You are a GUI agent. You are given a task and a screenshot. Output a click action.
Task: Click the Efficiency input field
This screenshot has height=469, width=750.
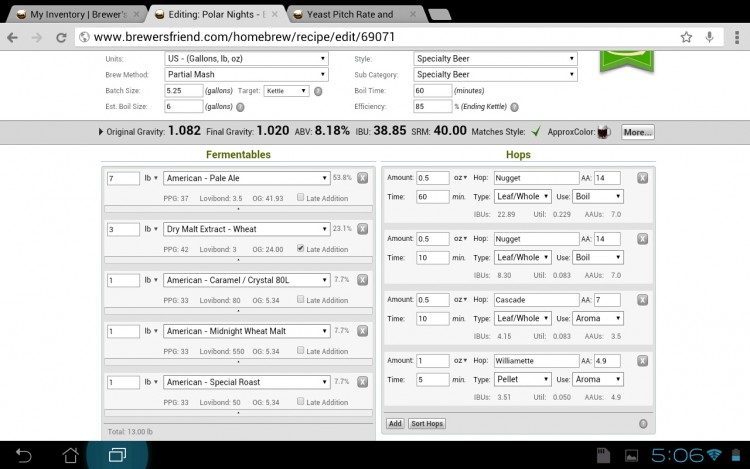tap(432, 107)
